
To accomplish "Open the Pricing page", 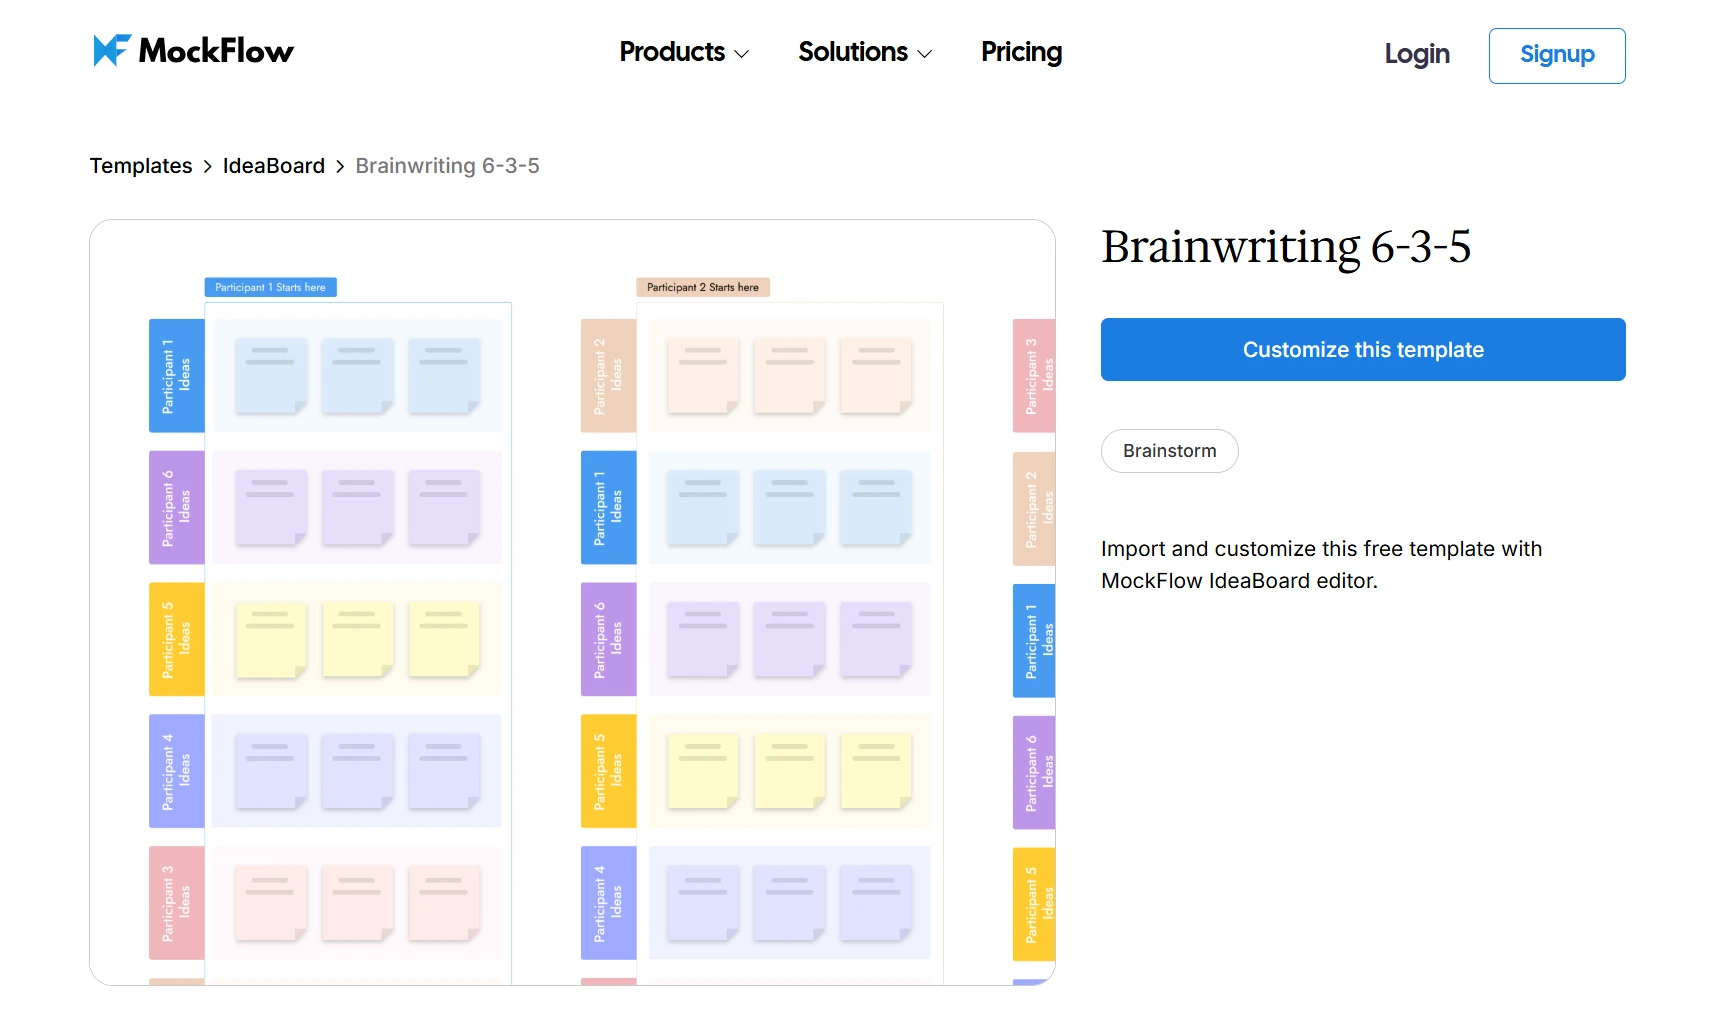I will (x=1021, y=52).
